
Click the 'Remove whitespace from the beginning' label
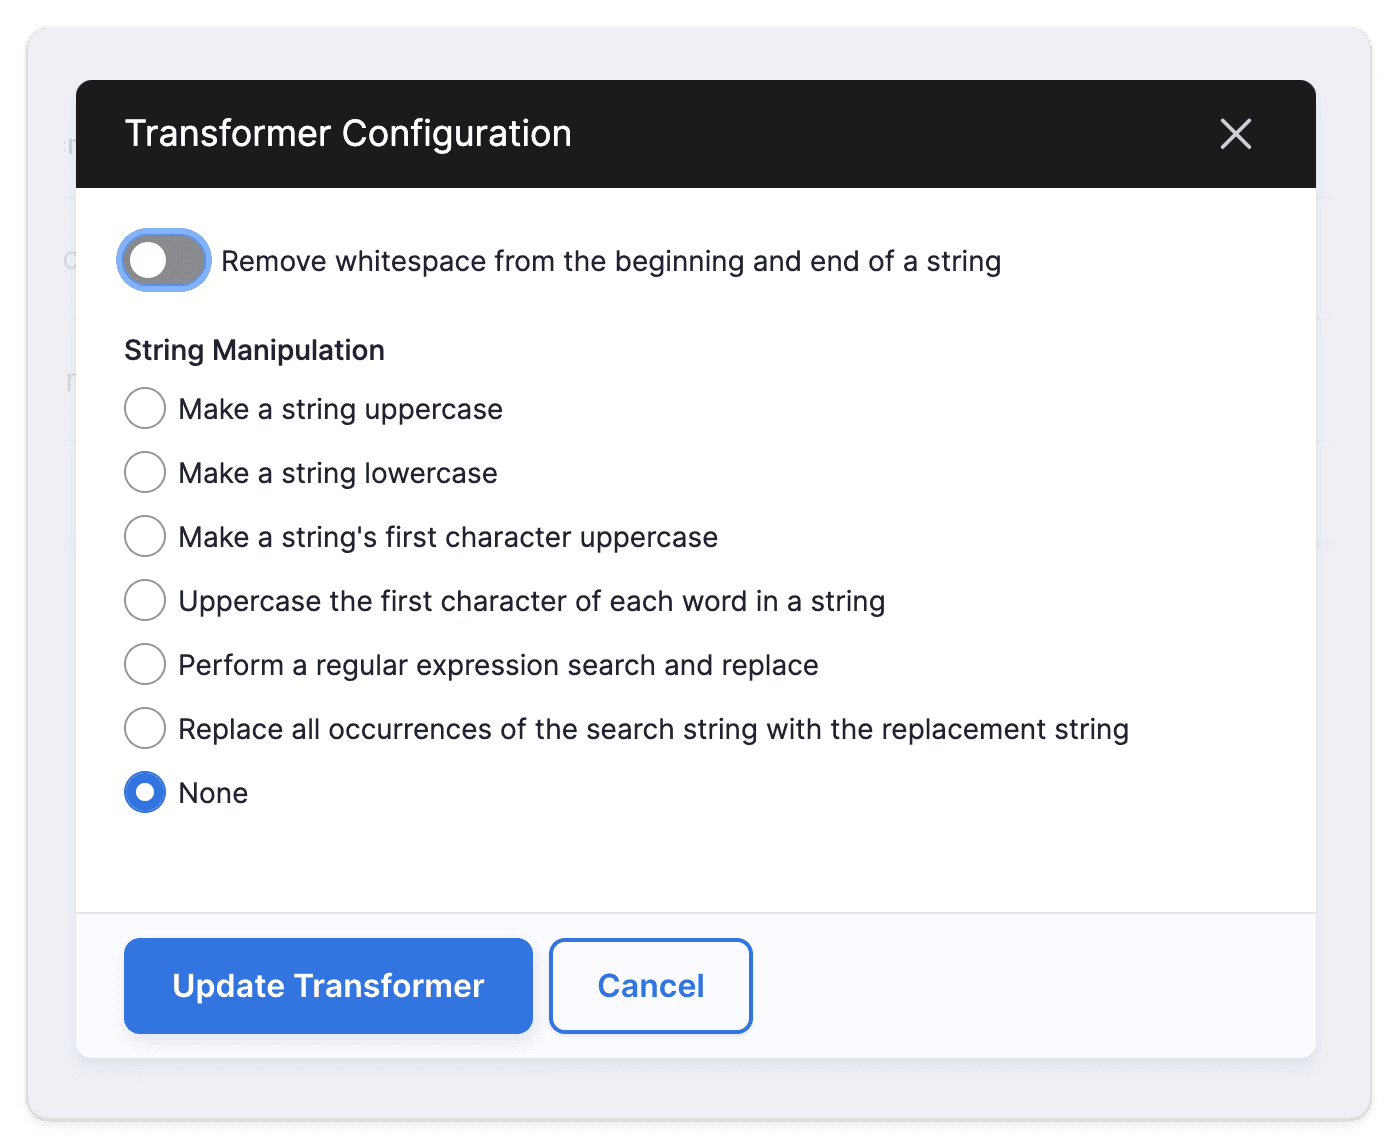[x=611, y=262]
